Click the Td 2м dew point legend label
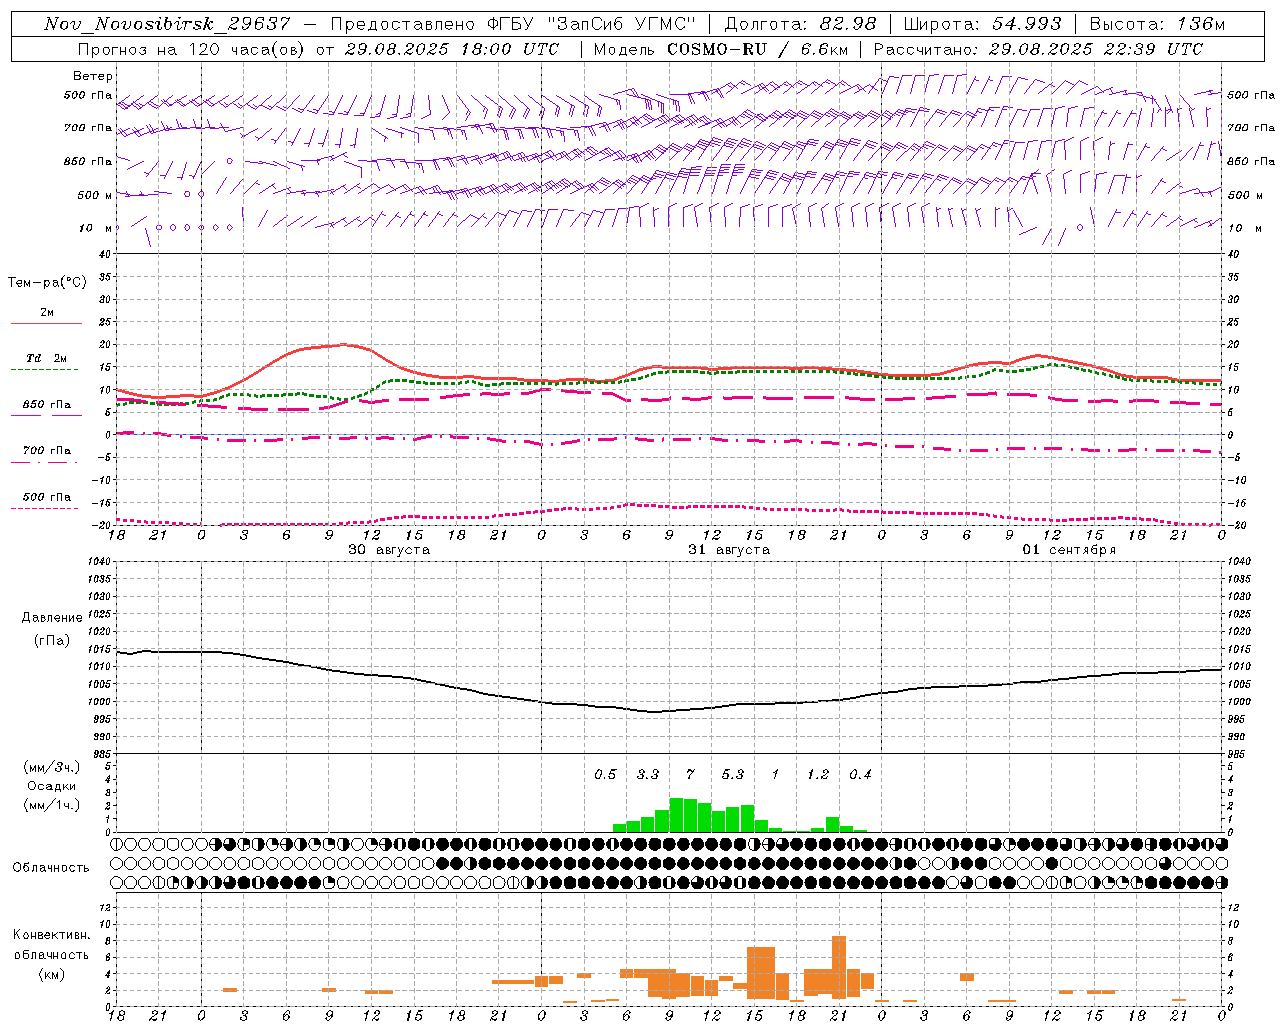1280x1024 pixels. 47,358
